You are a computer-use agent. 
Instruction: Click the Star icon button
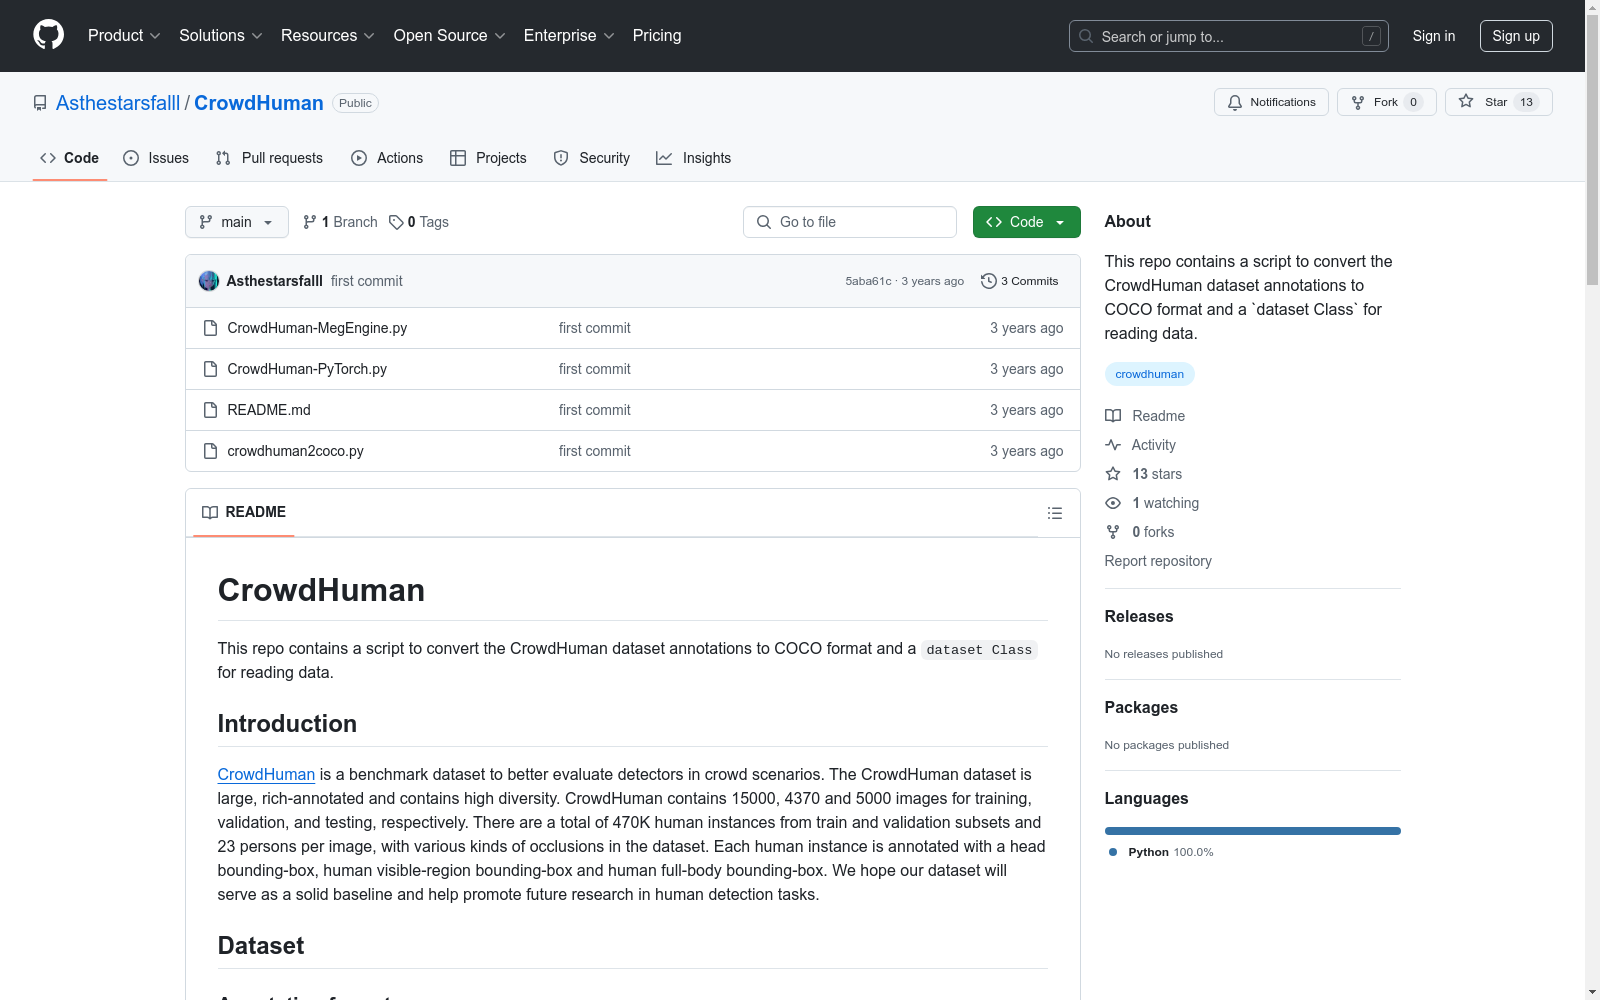tap(1466, 101)
